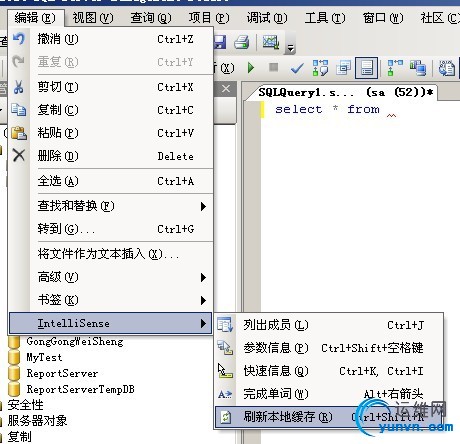Select ReportServerTempDB database node

pos(80,389)
